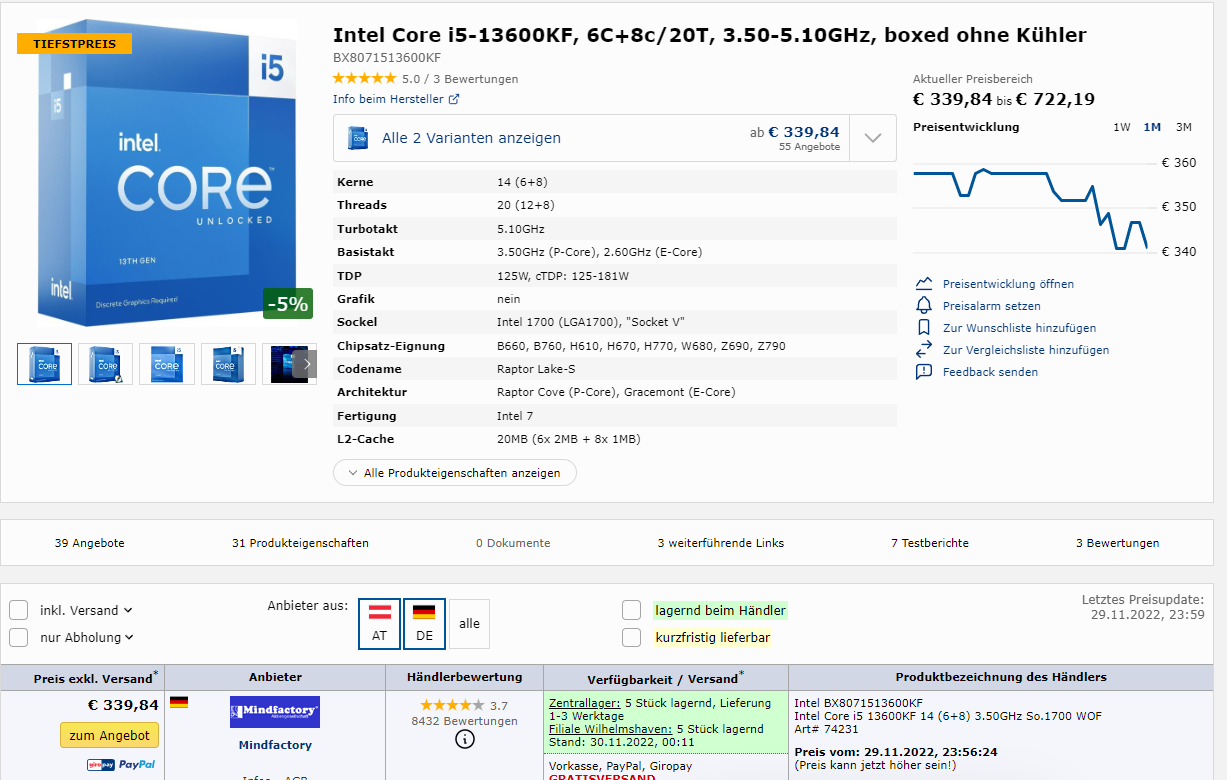Expand Alle Produkteigenschaften anzeigen

click(455, 472)
